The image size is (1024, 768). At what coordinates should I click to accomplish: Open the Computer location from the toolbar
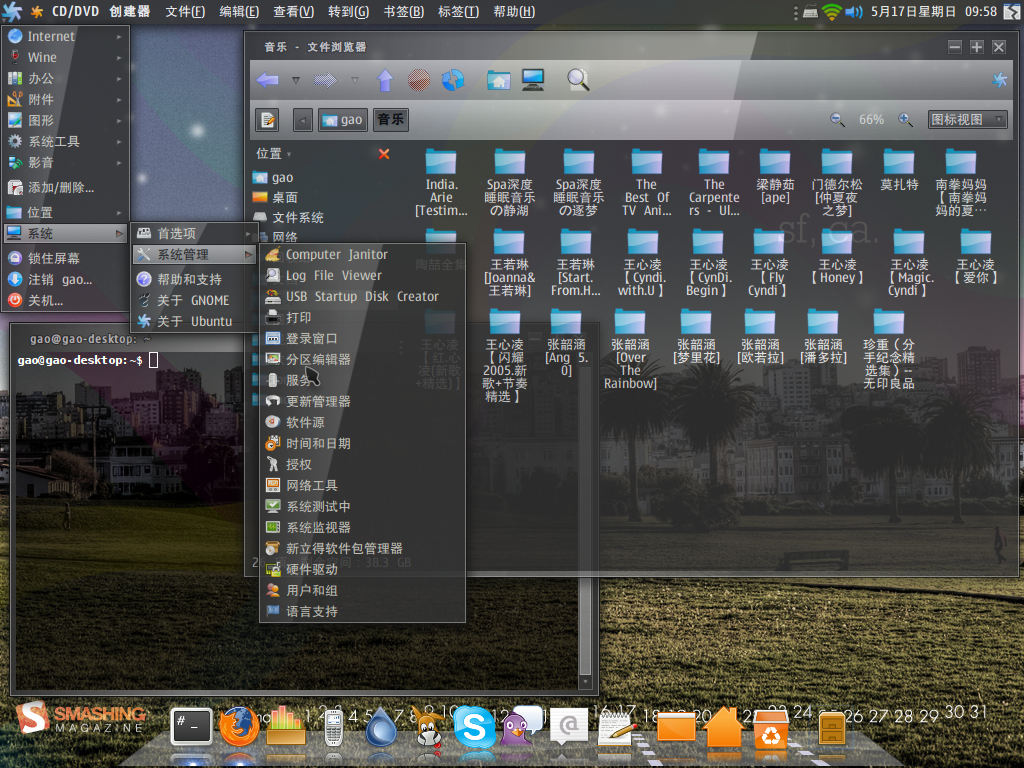coord(534,80)
